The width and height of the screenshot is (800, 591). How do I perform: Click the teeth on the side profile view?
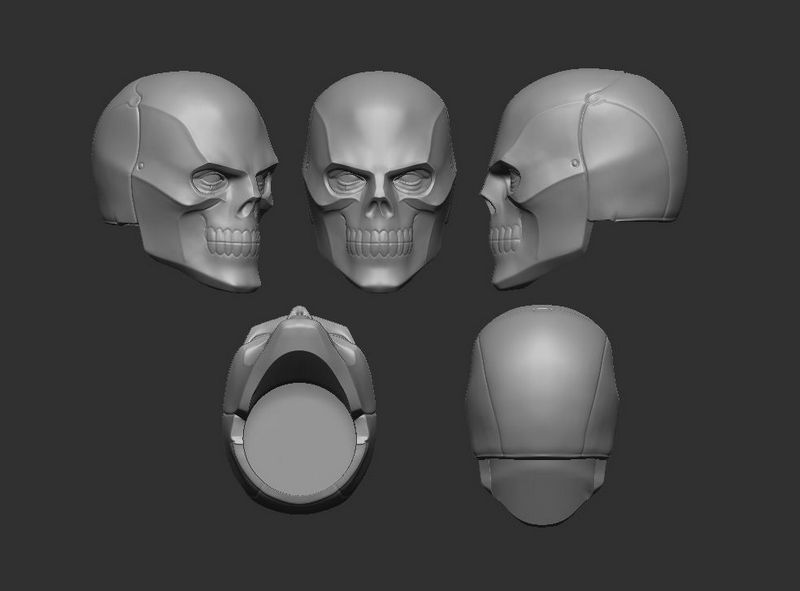pos(507,240)
